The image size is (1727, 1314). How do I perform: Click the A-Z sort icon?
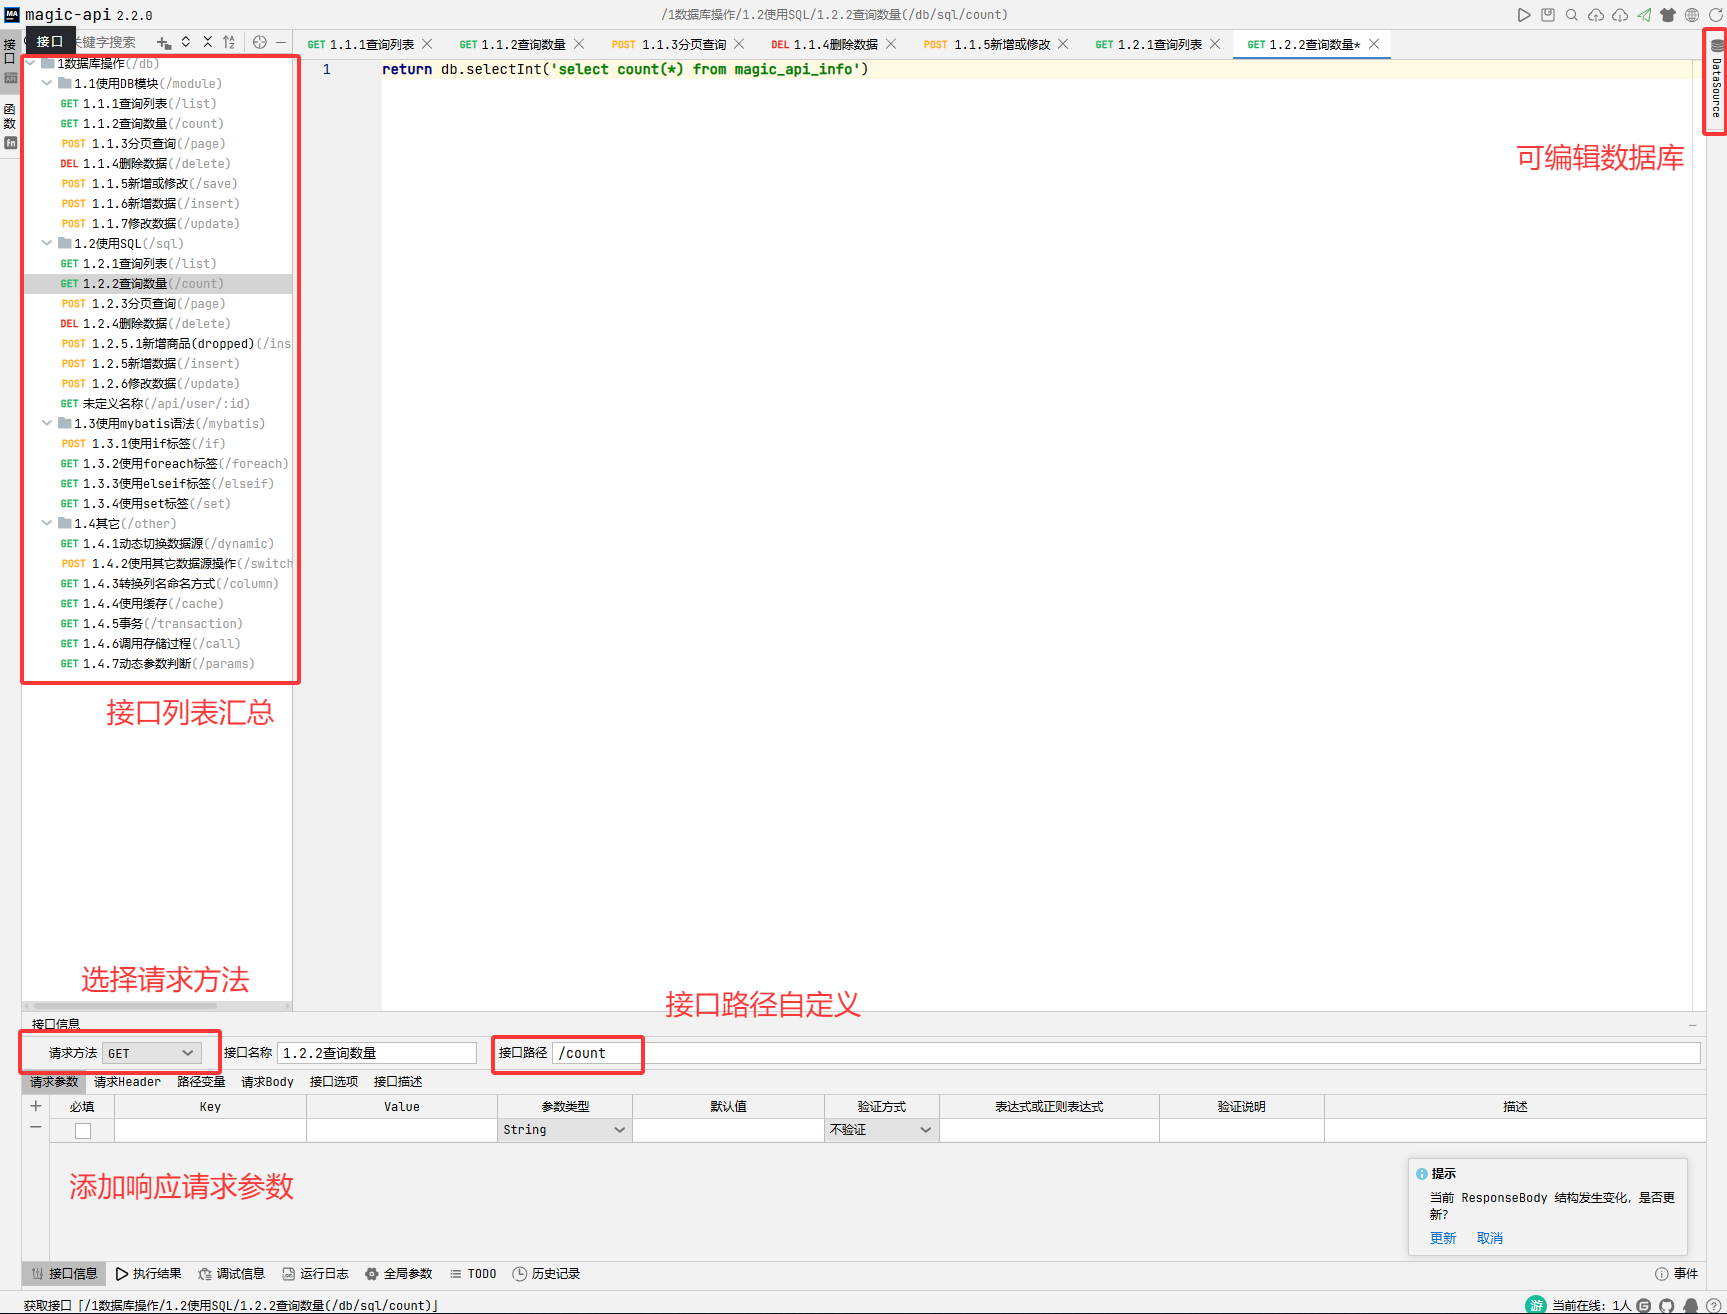tap(229, 42)
